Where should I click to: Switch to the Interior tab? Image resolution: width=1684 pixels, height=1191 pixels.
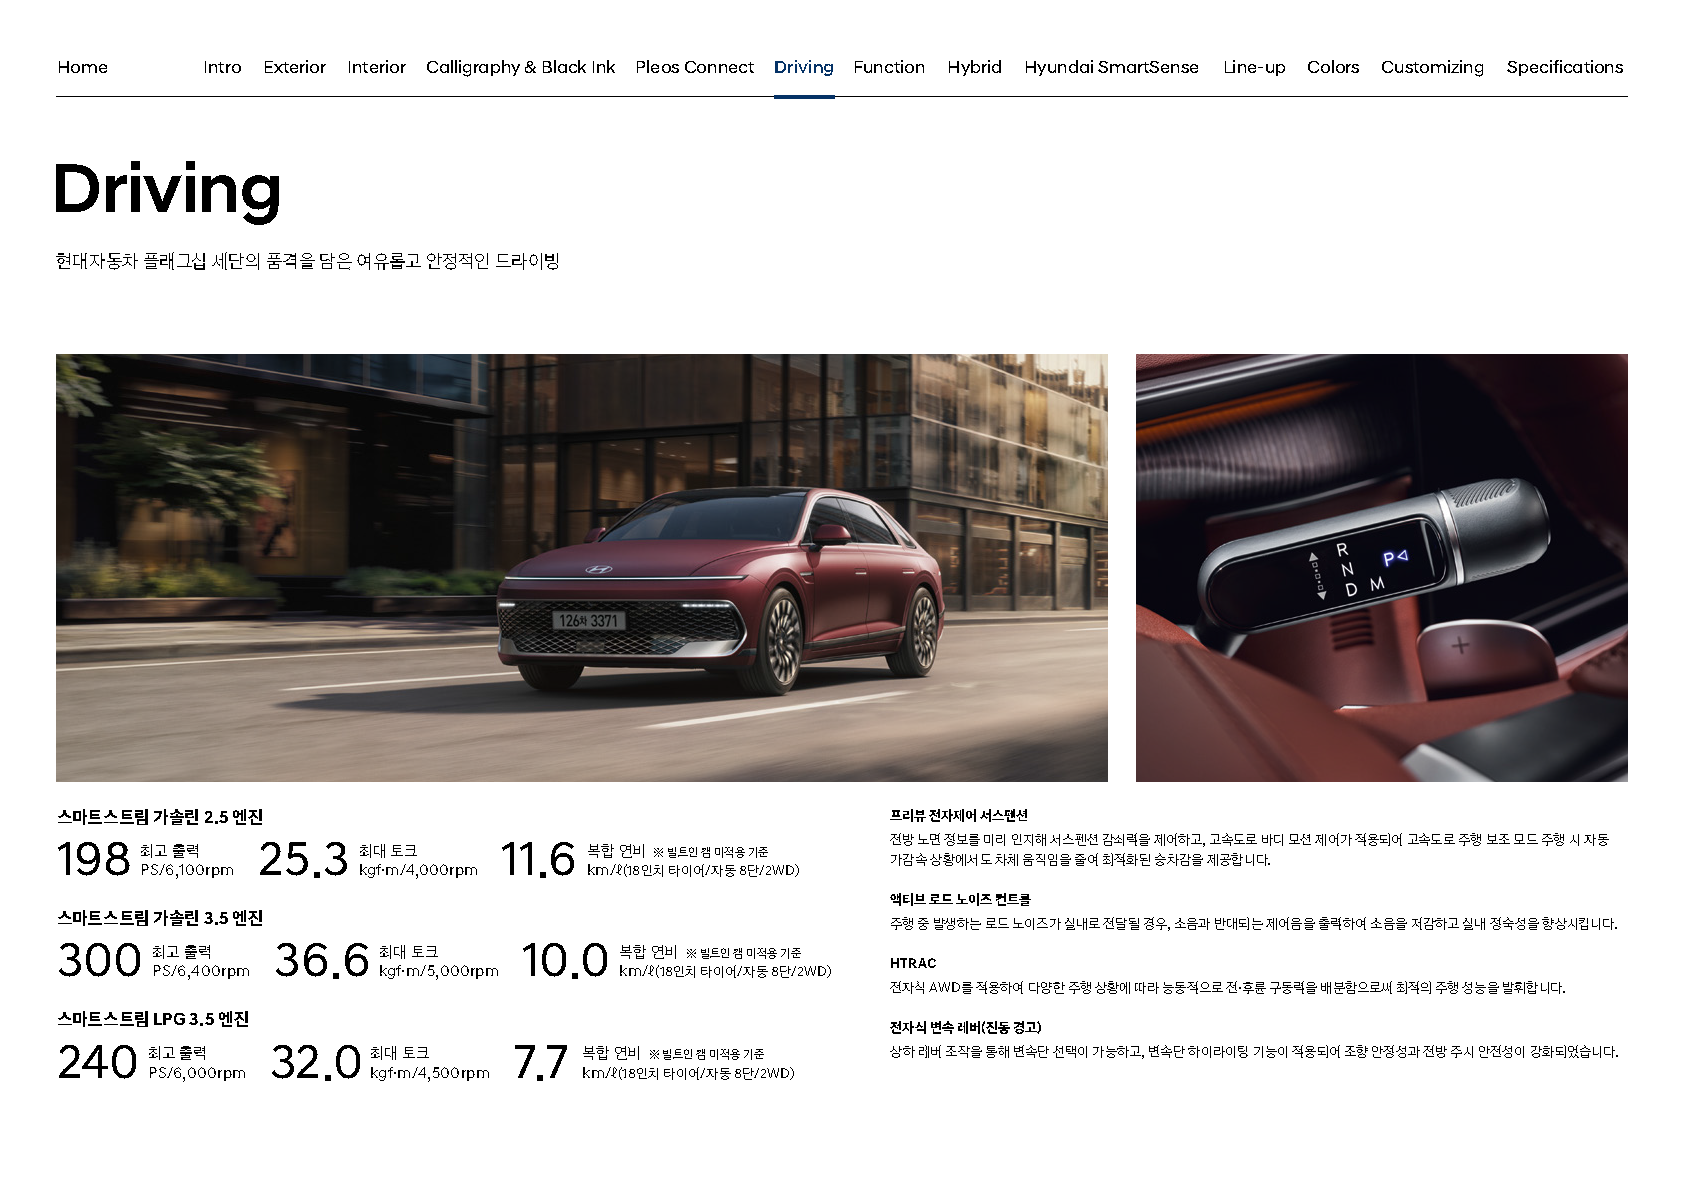click(376, 67)
